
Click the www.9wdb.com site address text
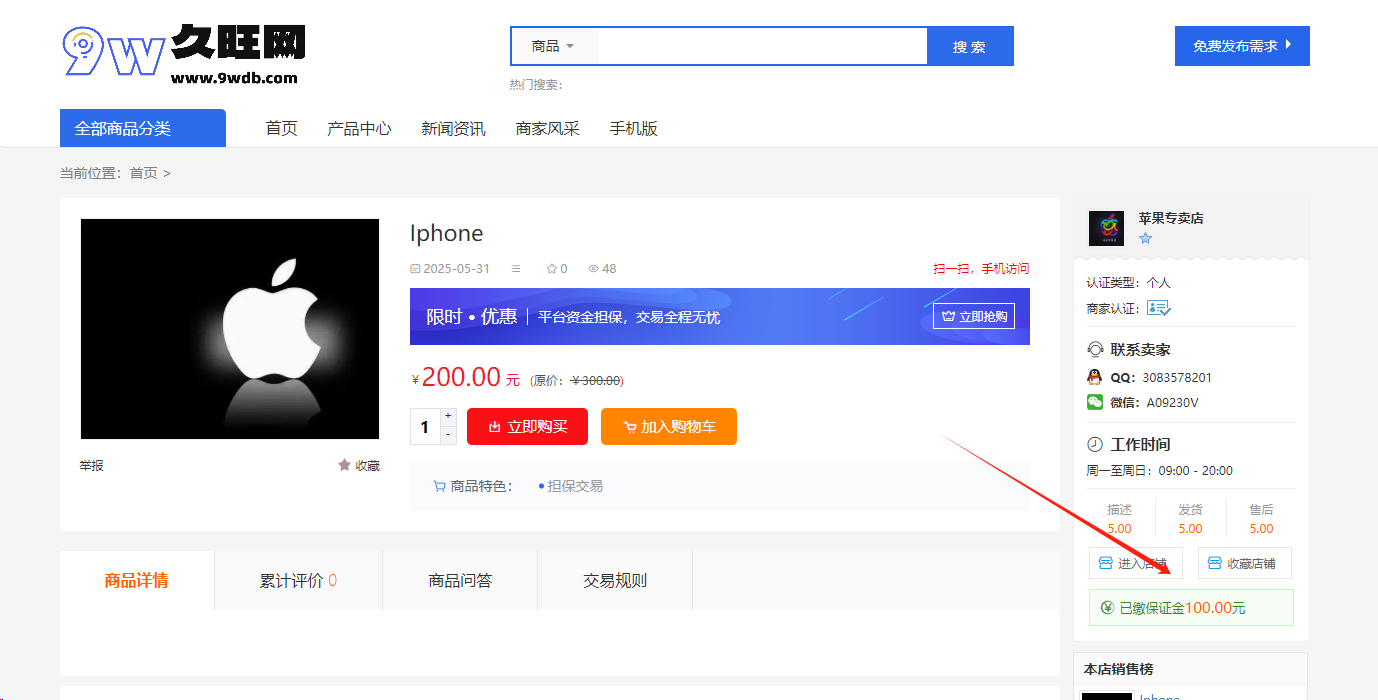(x=234, y=77)
